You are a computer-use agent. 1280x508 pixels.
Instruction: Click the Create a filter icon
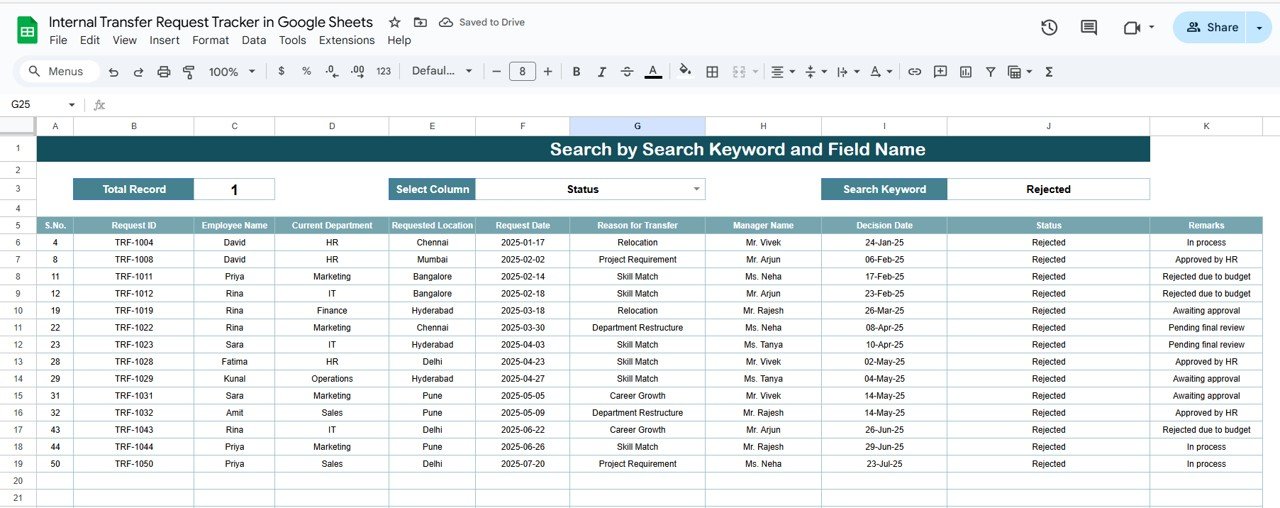[990, 72]
